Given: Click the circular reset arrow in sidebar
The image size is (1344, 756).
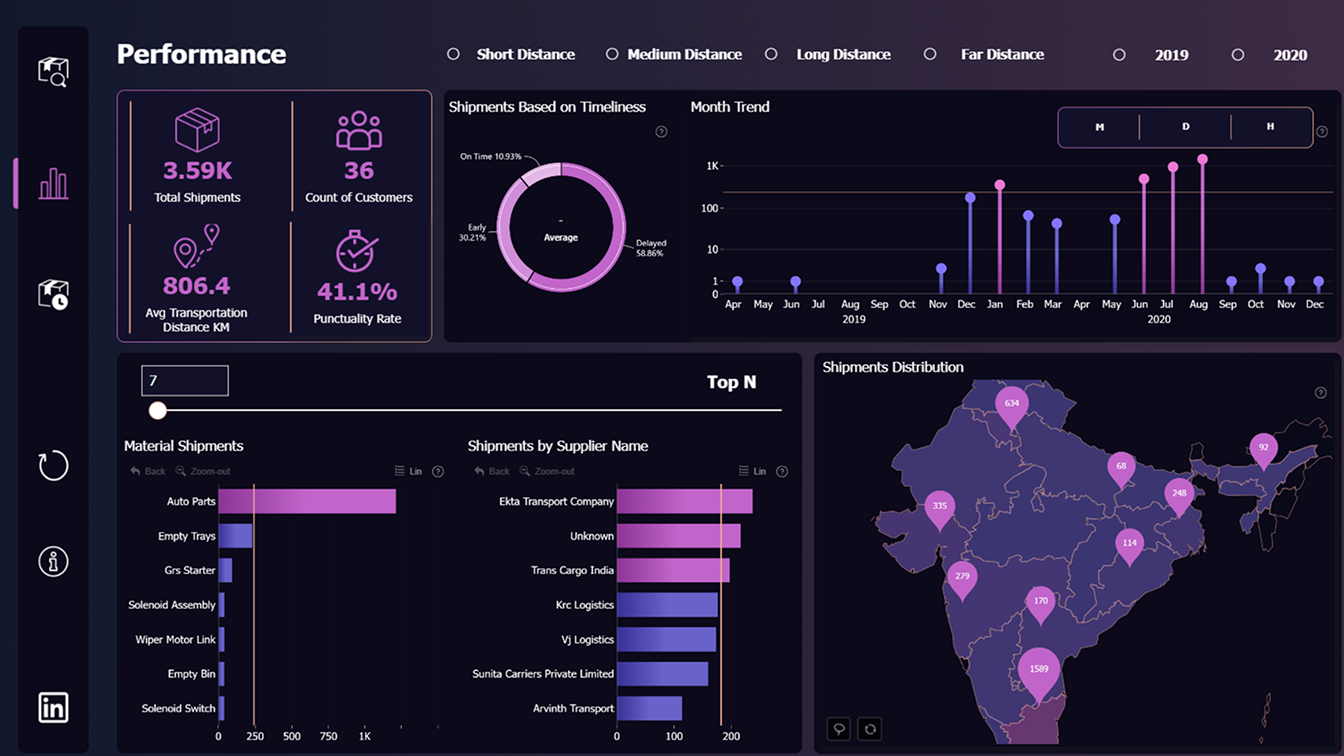Looking at the screenshot, I should (x=53, y=465).
